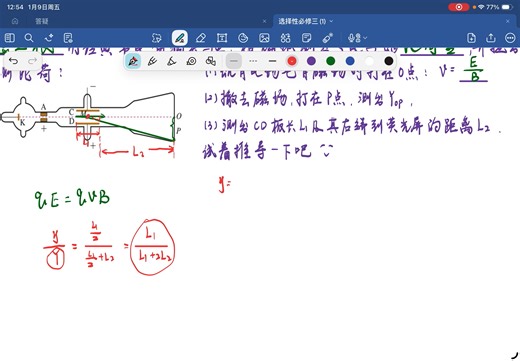The height and width of the screenshot is (361, 520).
Task: Start audio recording with the microphone
Action: [354, 38]
